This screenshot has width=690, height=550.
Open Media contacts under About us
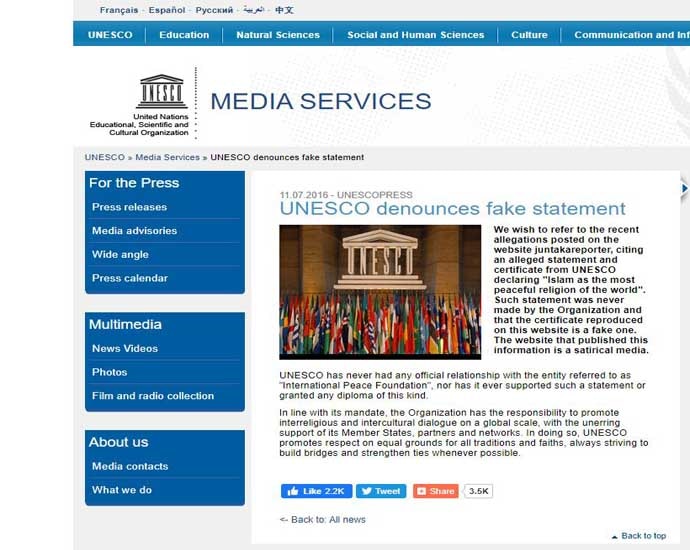(x=130, y=466)
